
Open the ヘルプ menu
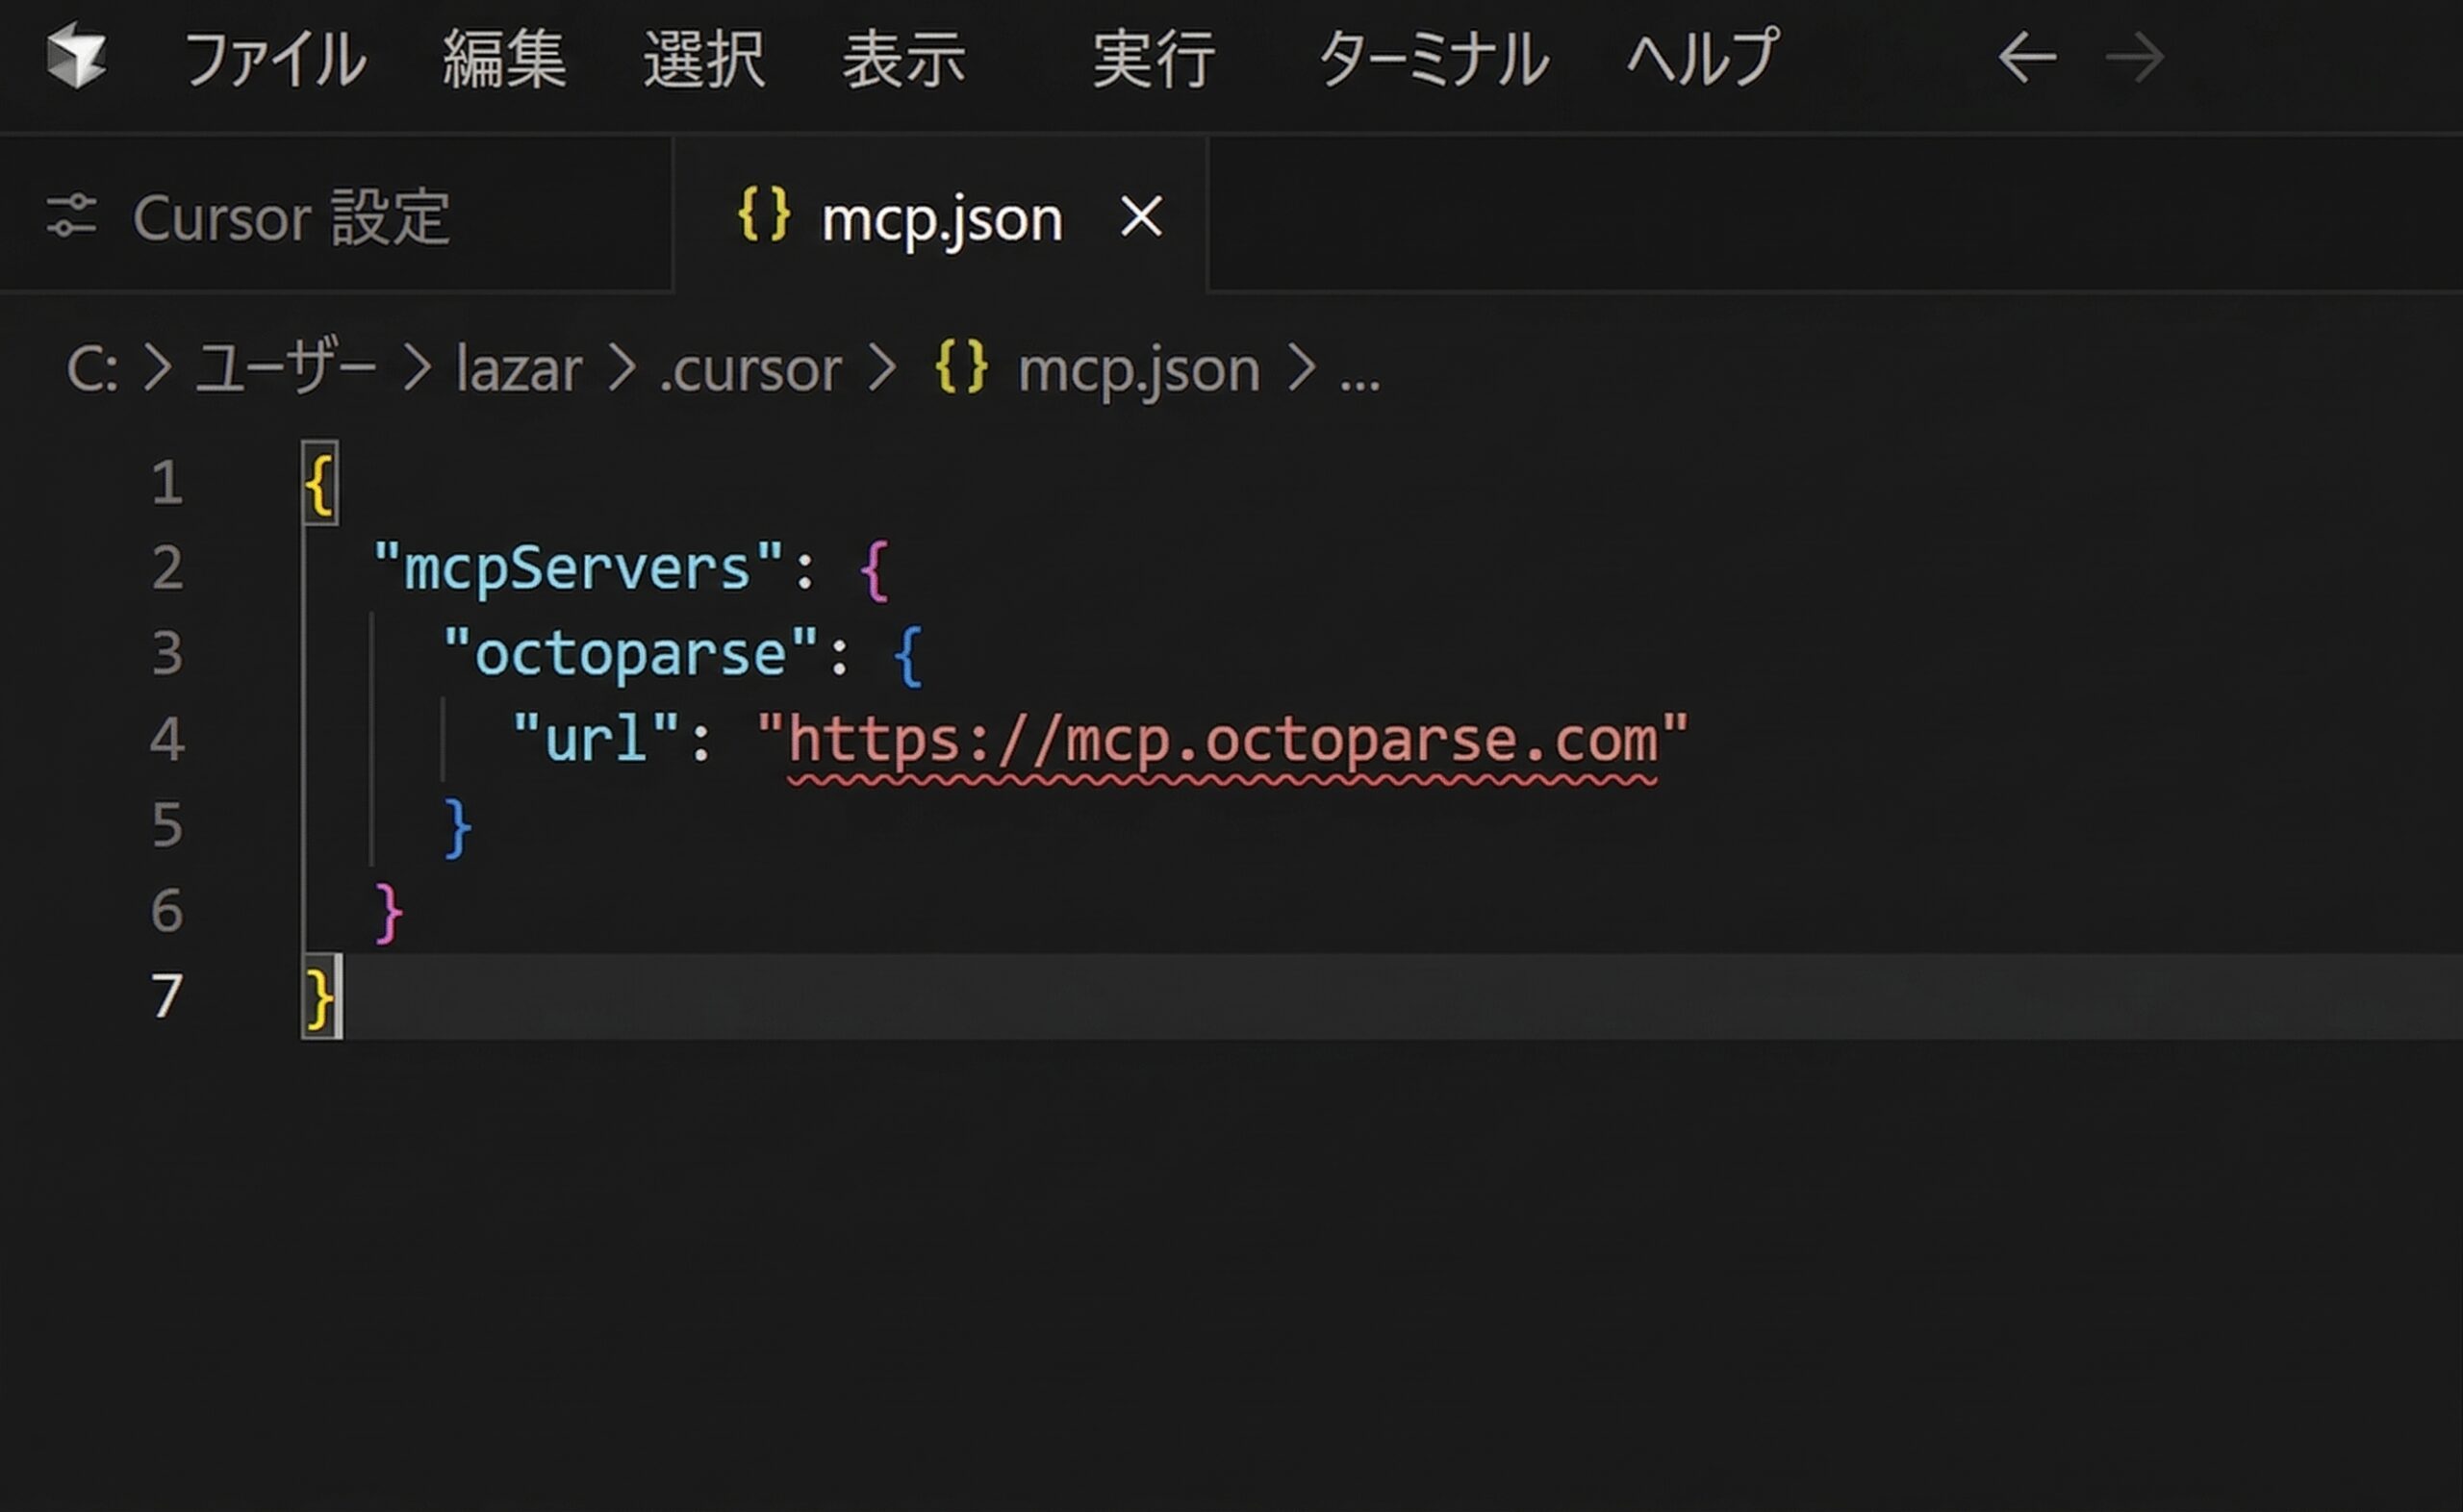point(1703,57)
